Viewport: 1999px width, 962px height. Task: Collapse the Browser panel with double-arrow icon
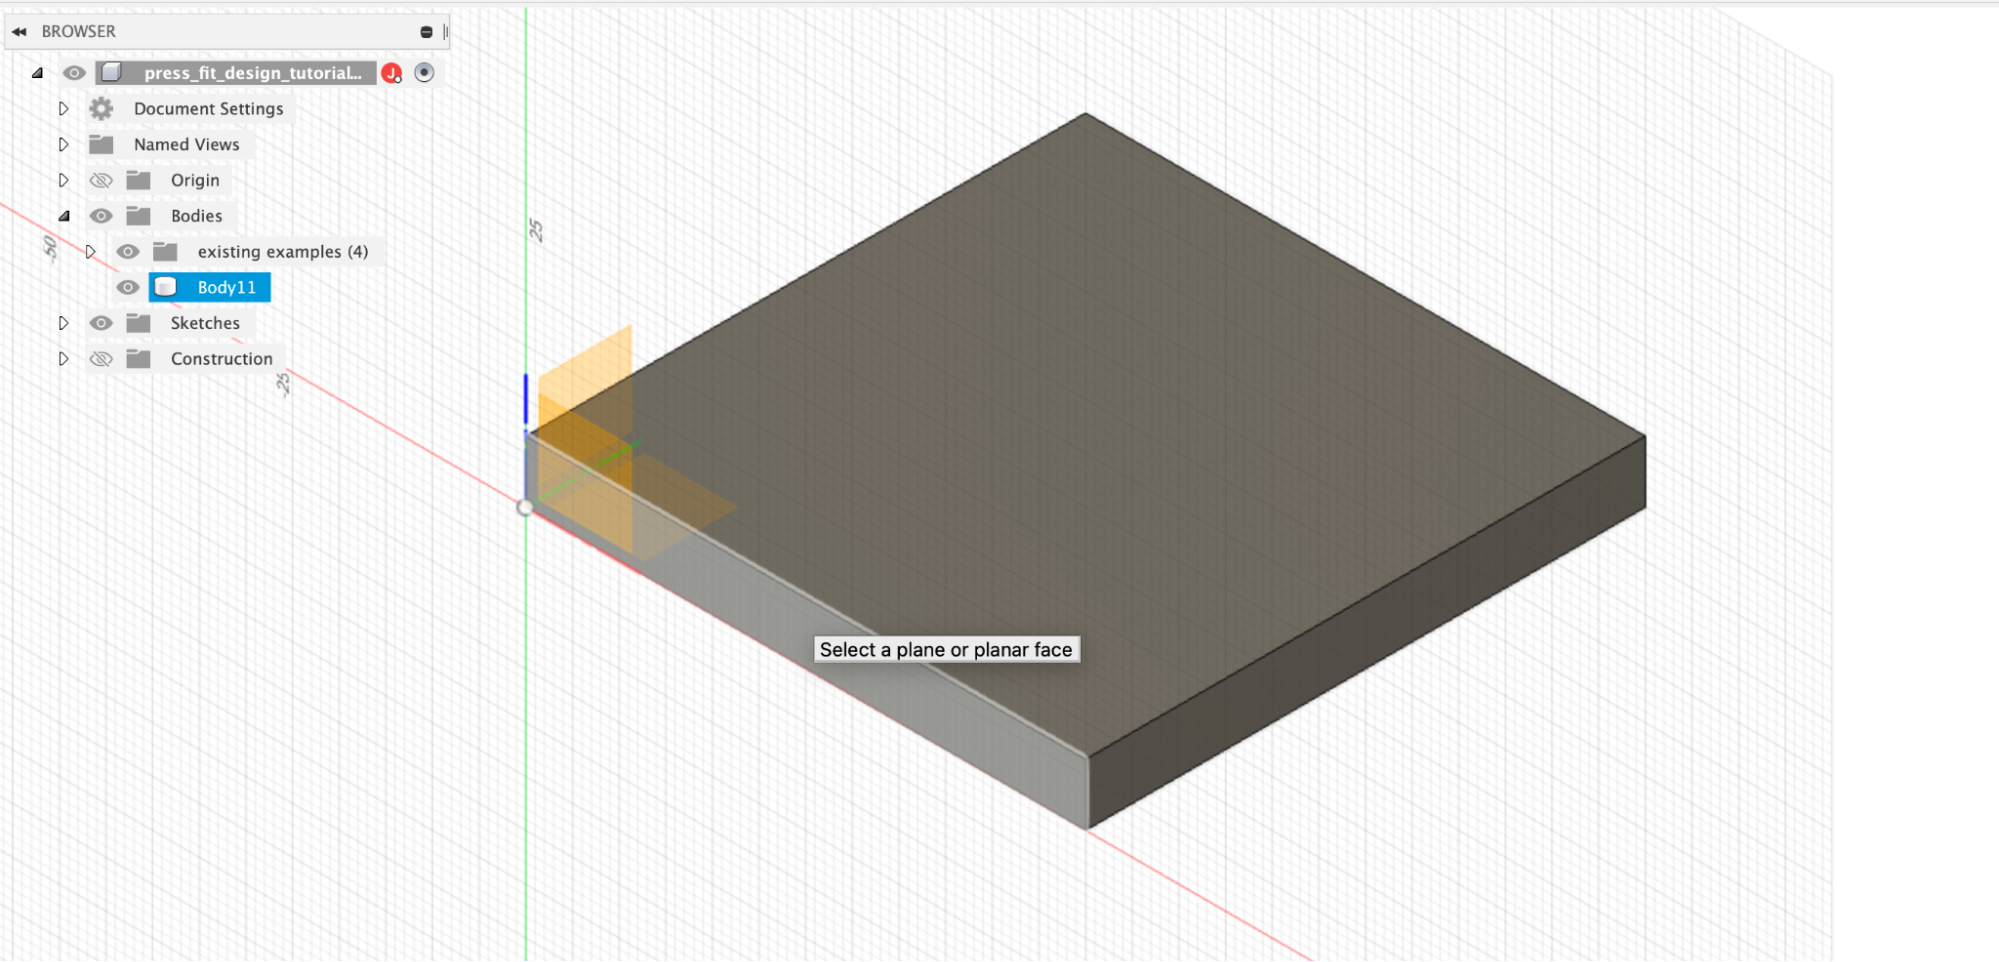19,32
